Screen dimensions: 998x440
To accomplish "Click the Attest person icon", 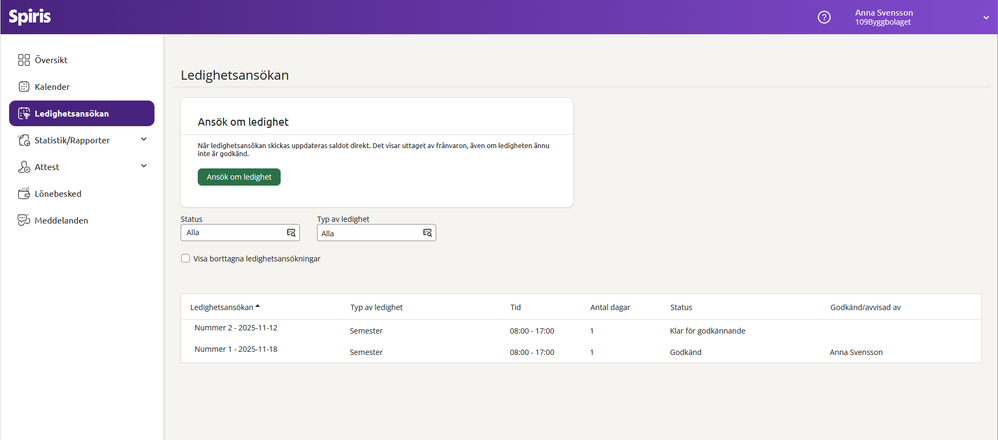I will [25, 167].
